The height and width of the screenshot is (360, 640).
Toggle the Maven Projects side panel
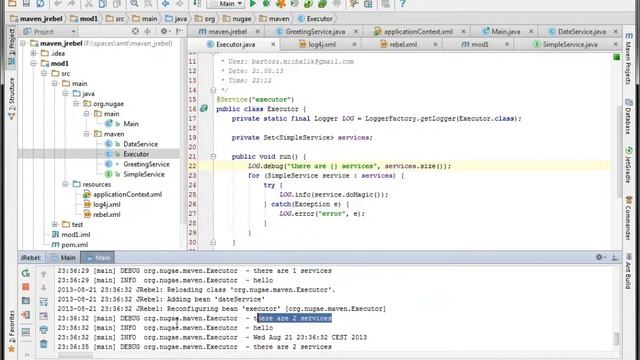point(629,59)
